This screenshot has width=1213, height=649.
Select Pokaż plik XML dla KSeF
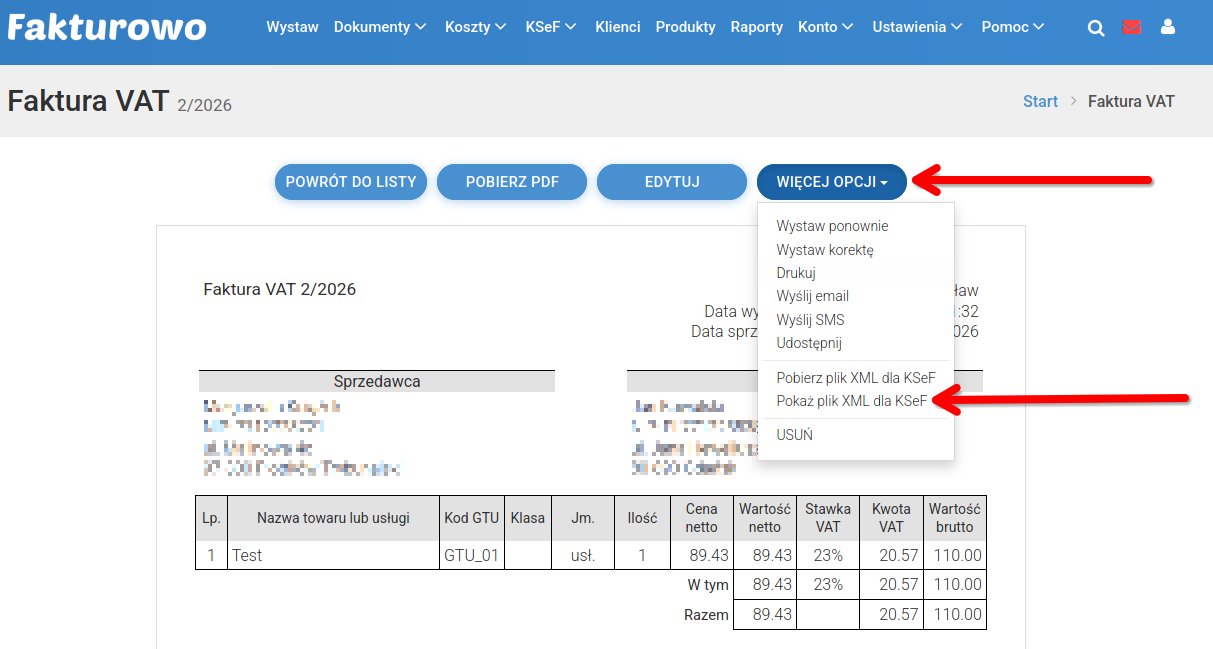click(x=851, y=401)
